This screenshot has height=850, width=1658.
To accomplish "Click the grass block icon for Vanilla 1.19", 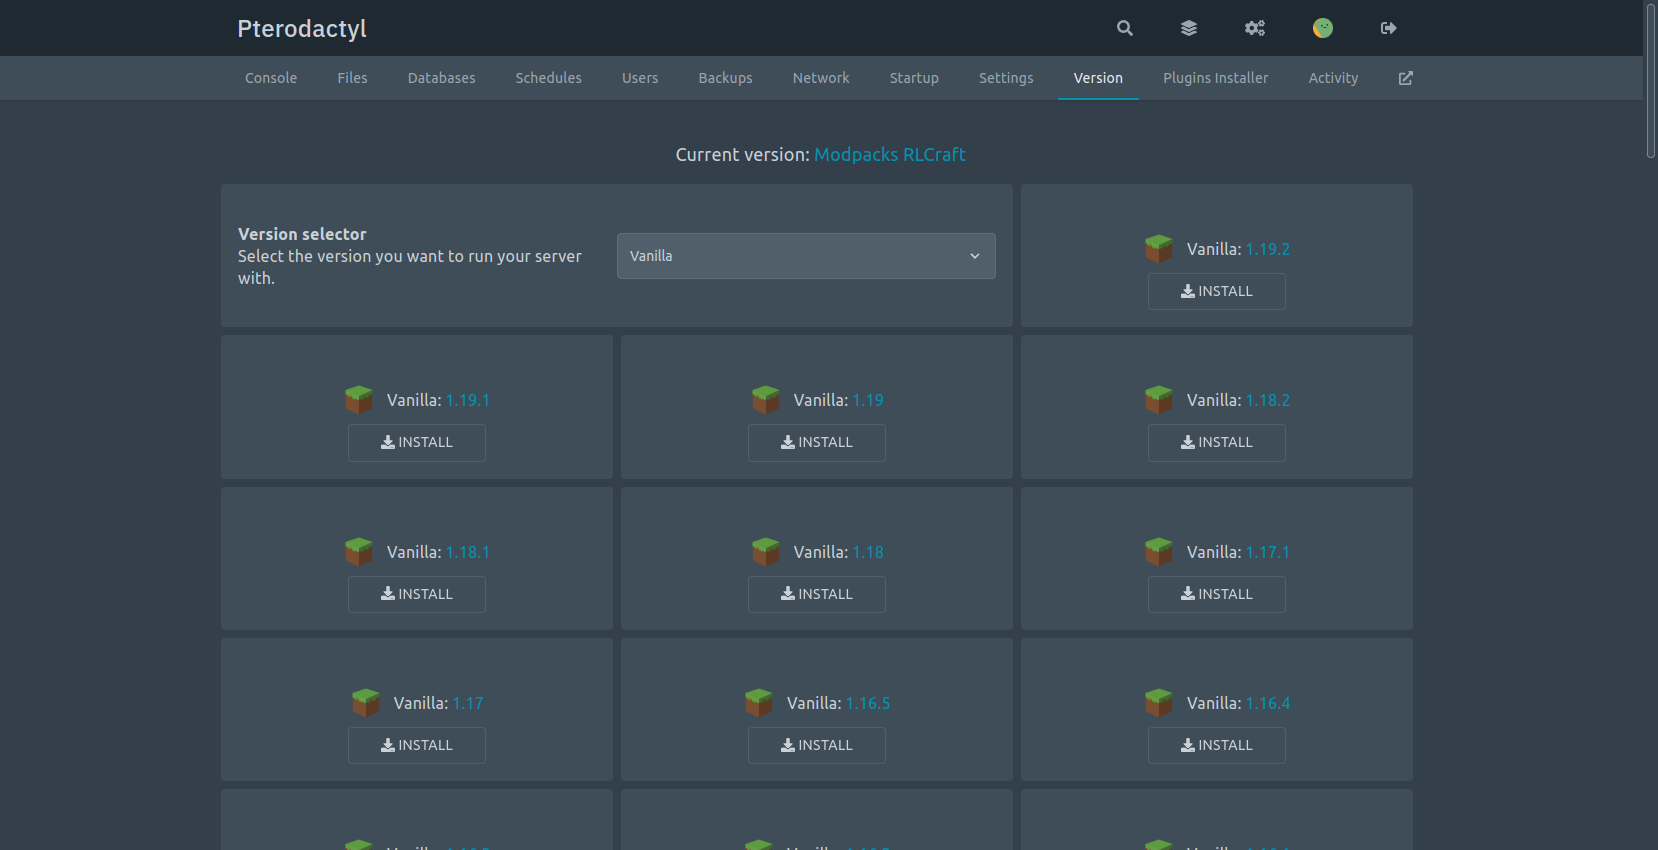I will click(766, 400).
